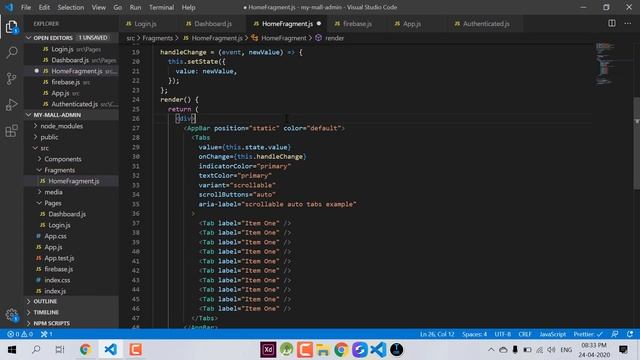640x360 pixels.
Task: Open Task View on the taskbar
Action: (x=60, y=349)
